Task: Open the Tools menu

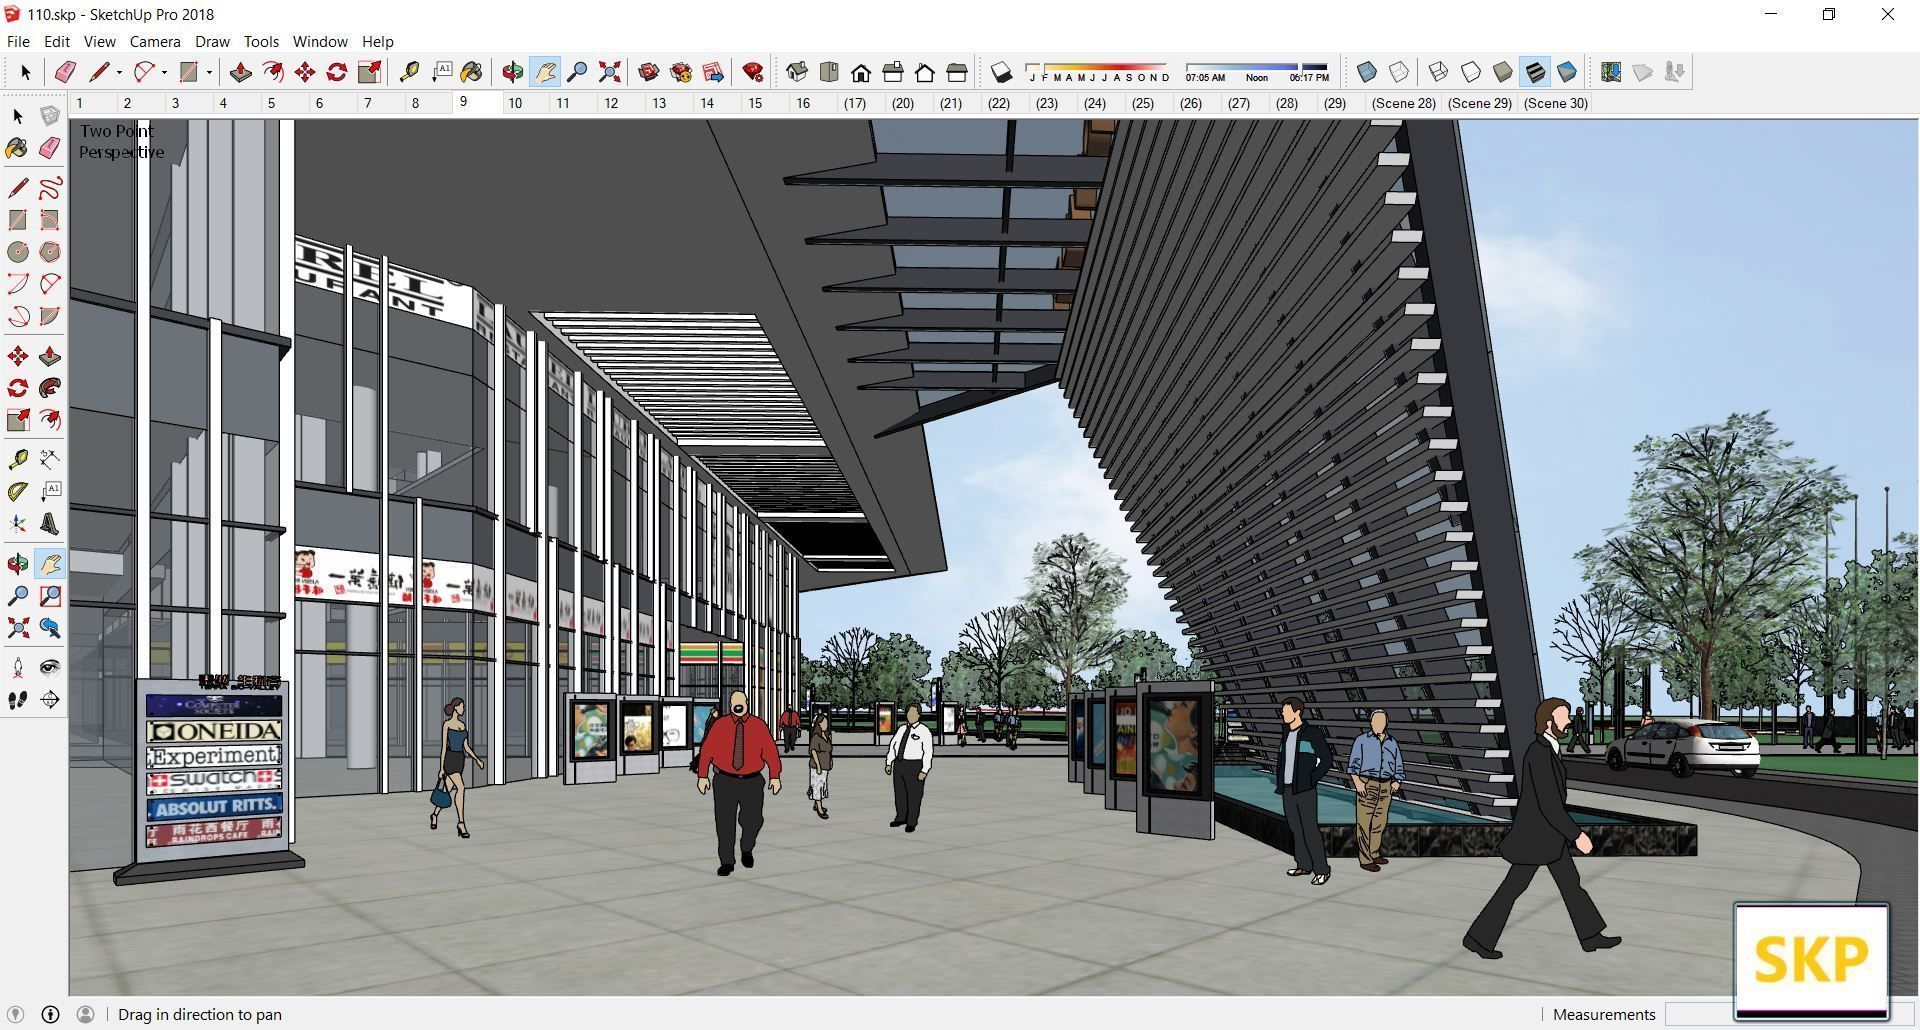Action: point(261,41)
